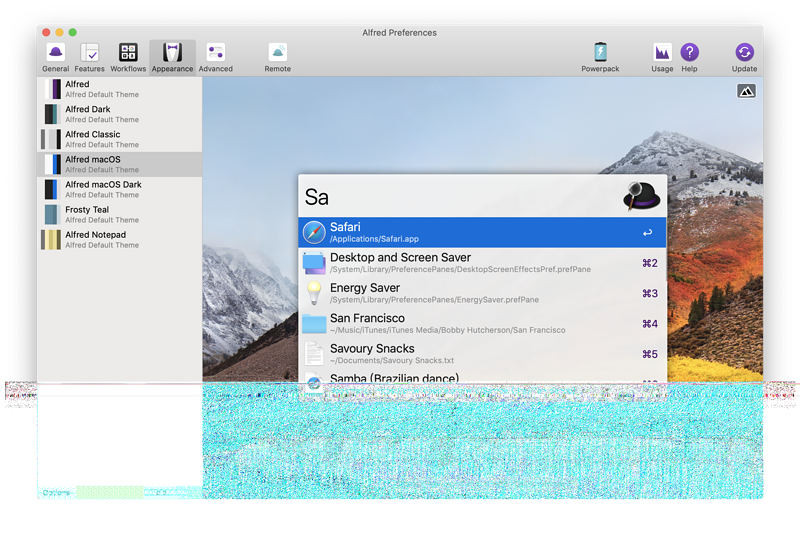Select the Alfred macOS theme
The height and width of the screenshot is (548, 800).
119,164
